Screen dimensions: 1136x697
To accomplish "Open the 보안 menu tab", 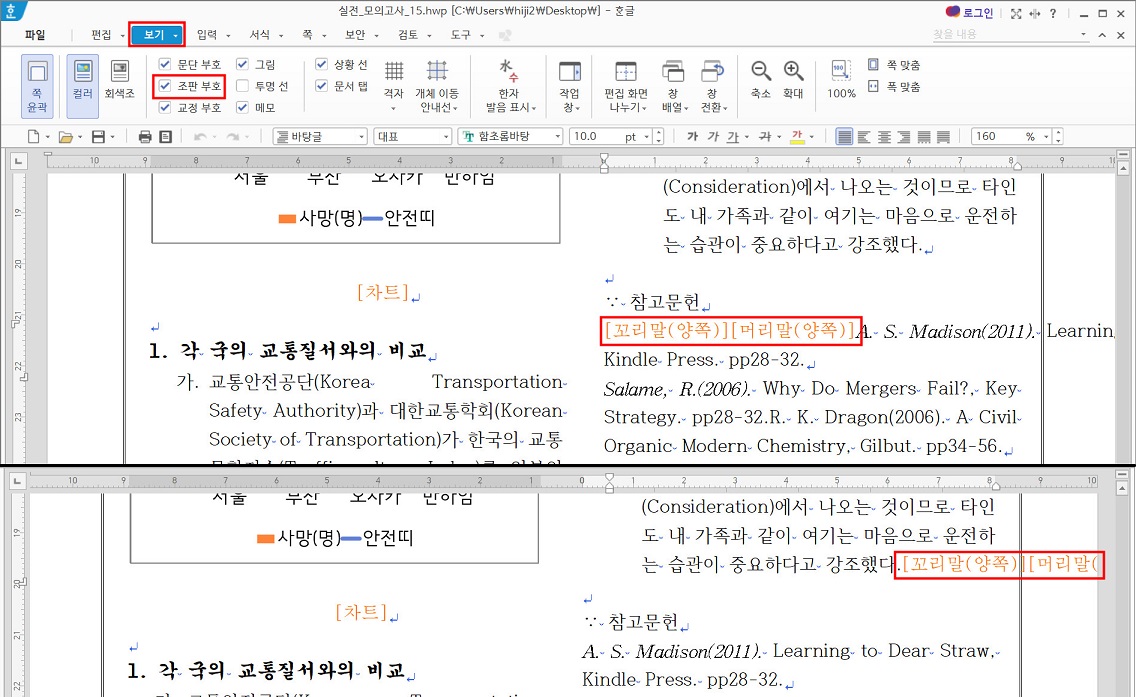I will tap(355, 35).
